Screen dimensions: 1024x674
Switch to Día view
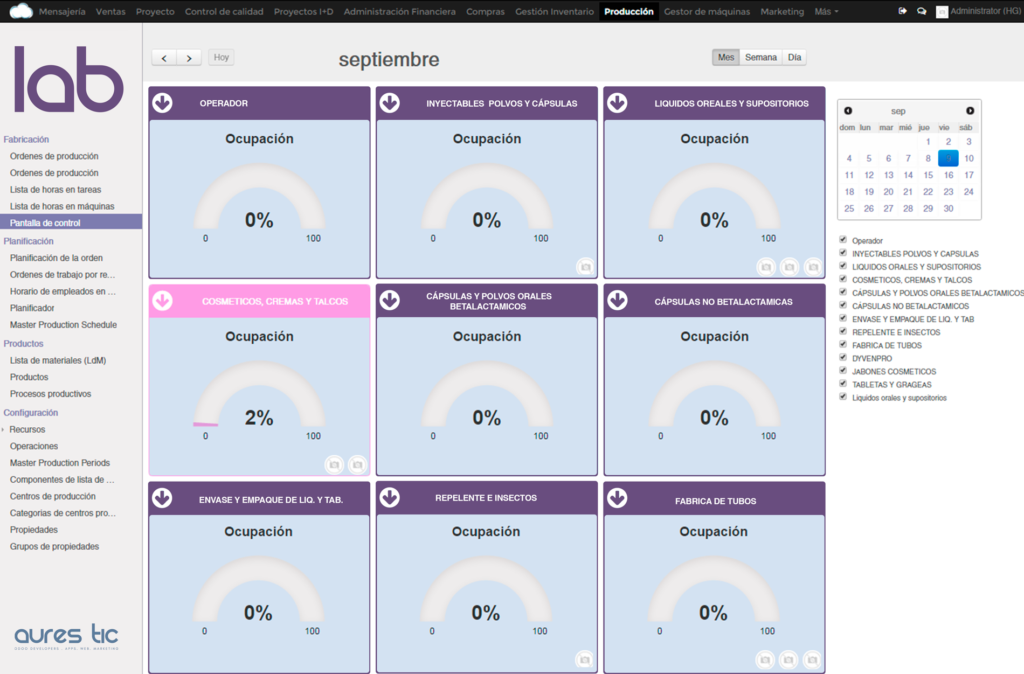(794, 57)
